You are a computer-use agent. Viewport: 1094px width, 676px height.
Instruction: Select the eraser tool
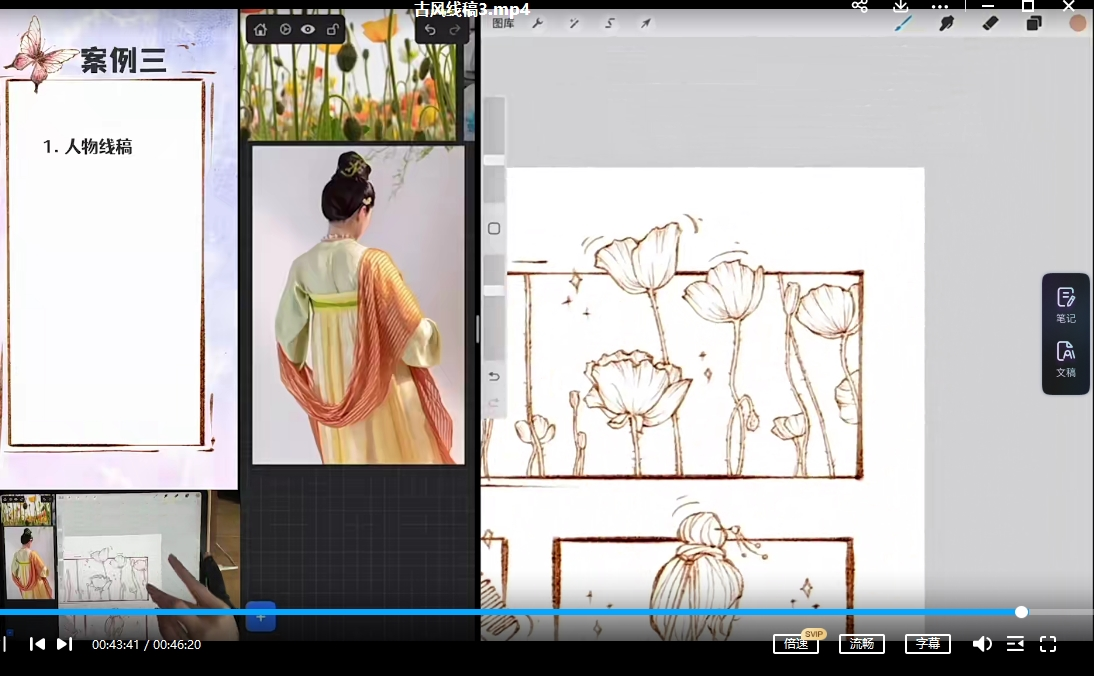[x=990, y=23]
